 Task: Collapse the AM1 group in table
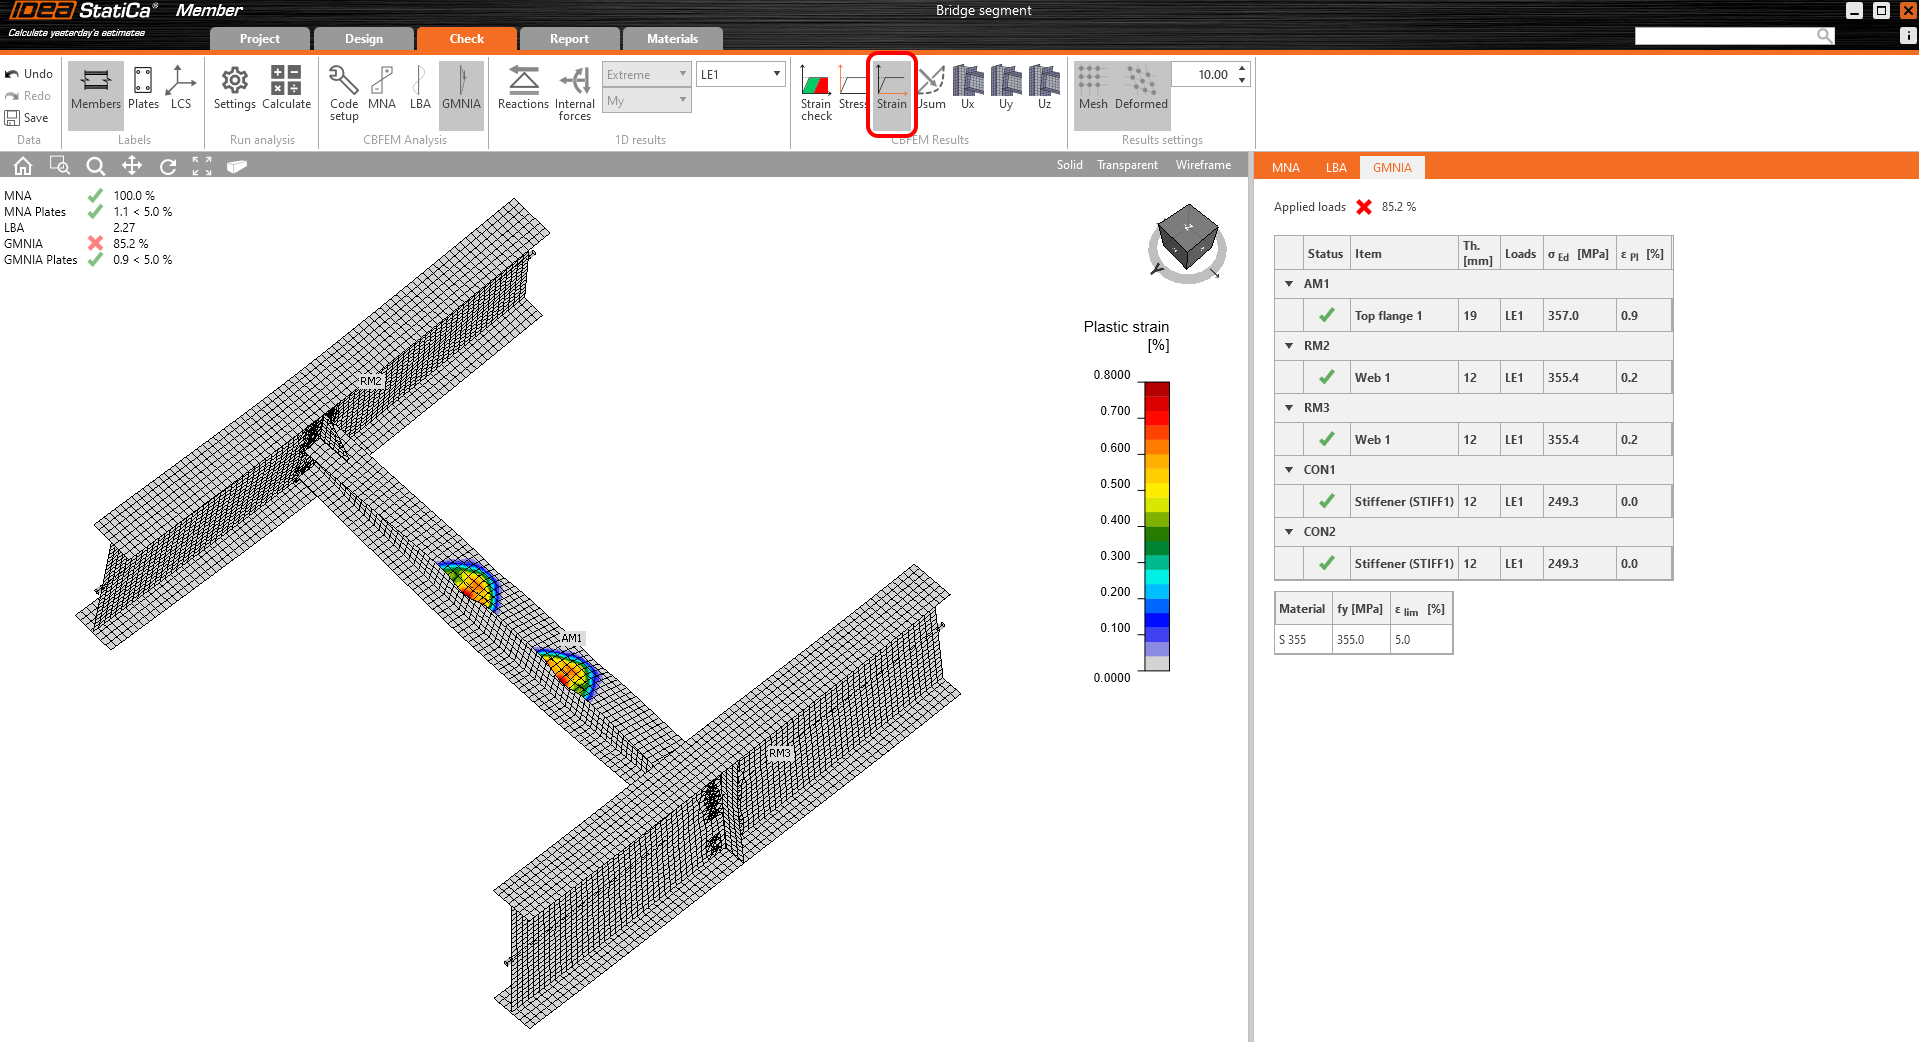click(1289, 284)
